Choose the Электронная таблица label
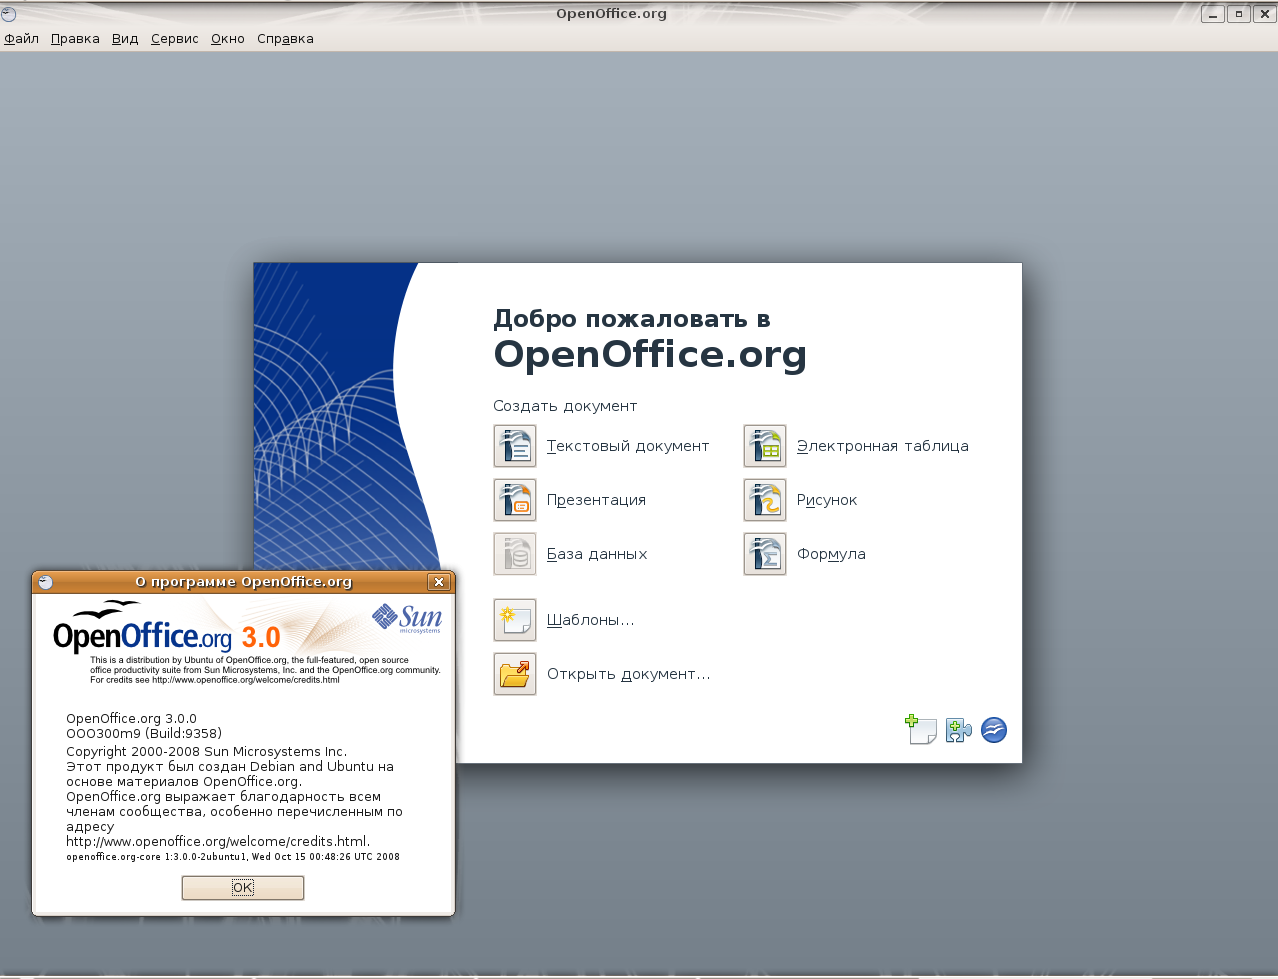The height and width of the screenshot is (979, 1278). point(882,446)
